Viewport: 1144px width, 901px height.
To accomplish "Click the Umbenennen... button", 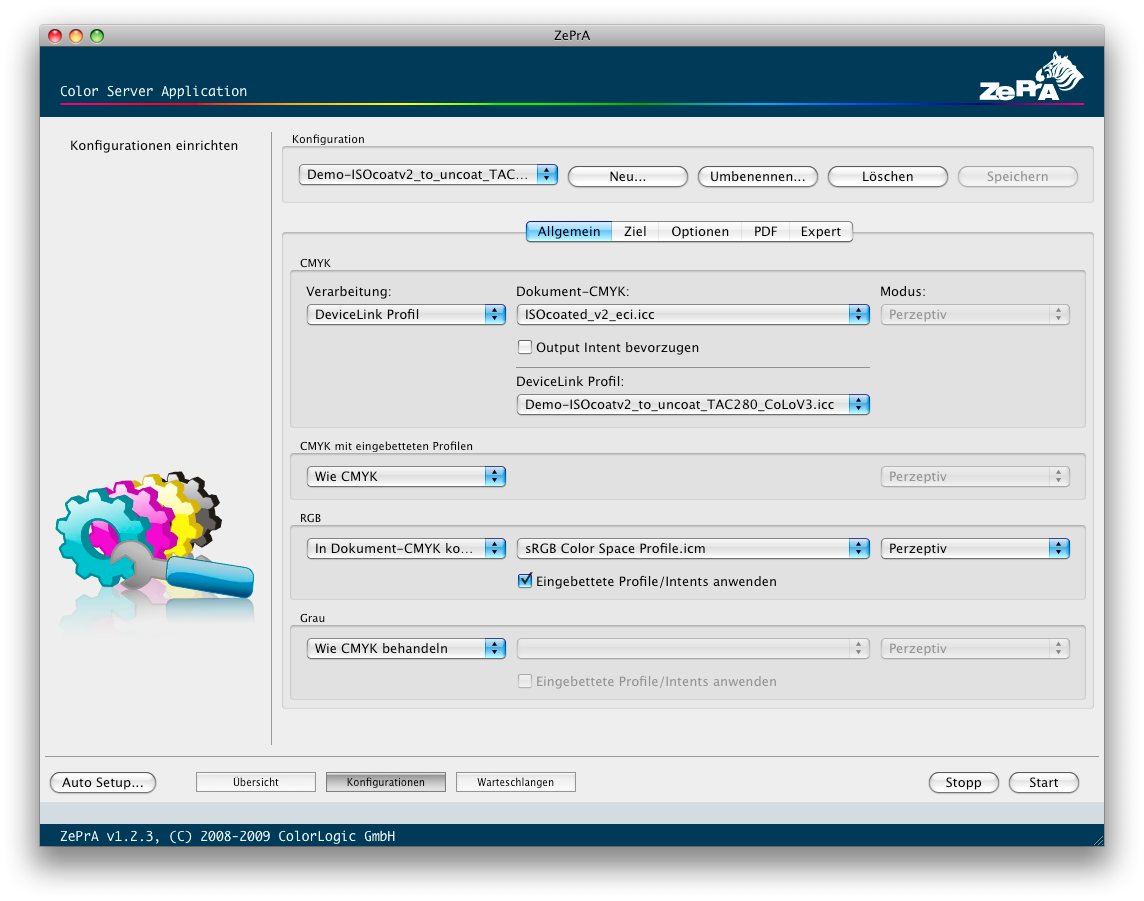I will coord(757,177).
